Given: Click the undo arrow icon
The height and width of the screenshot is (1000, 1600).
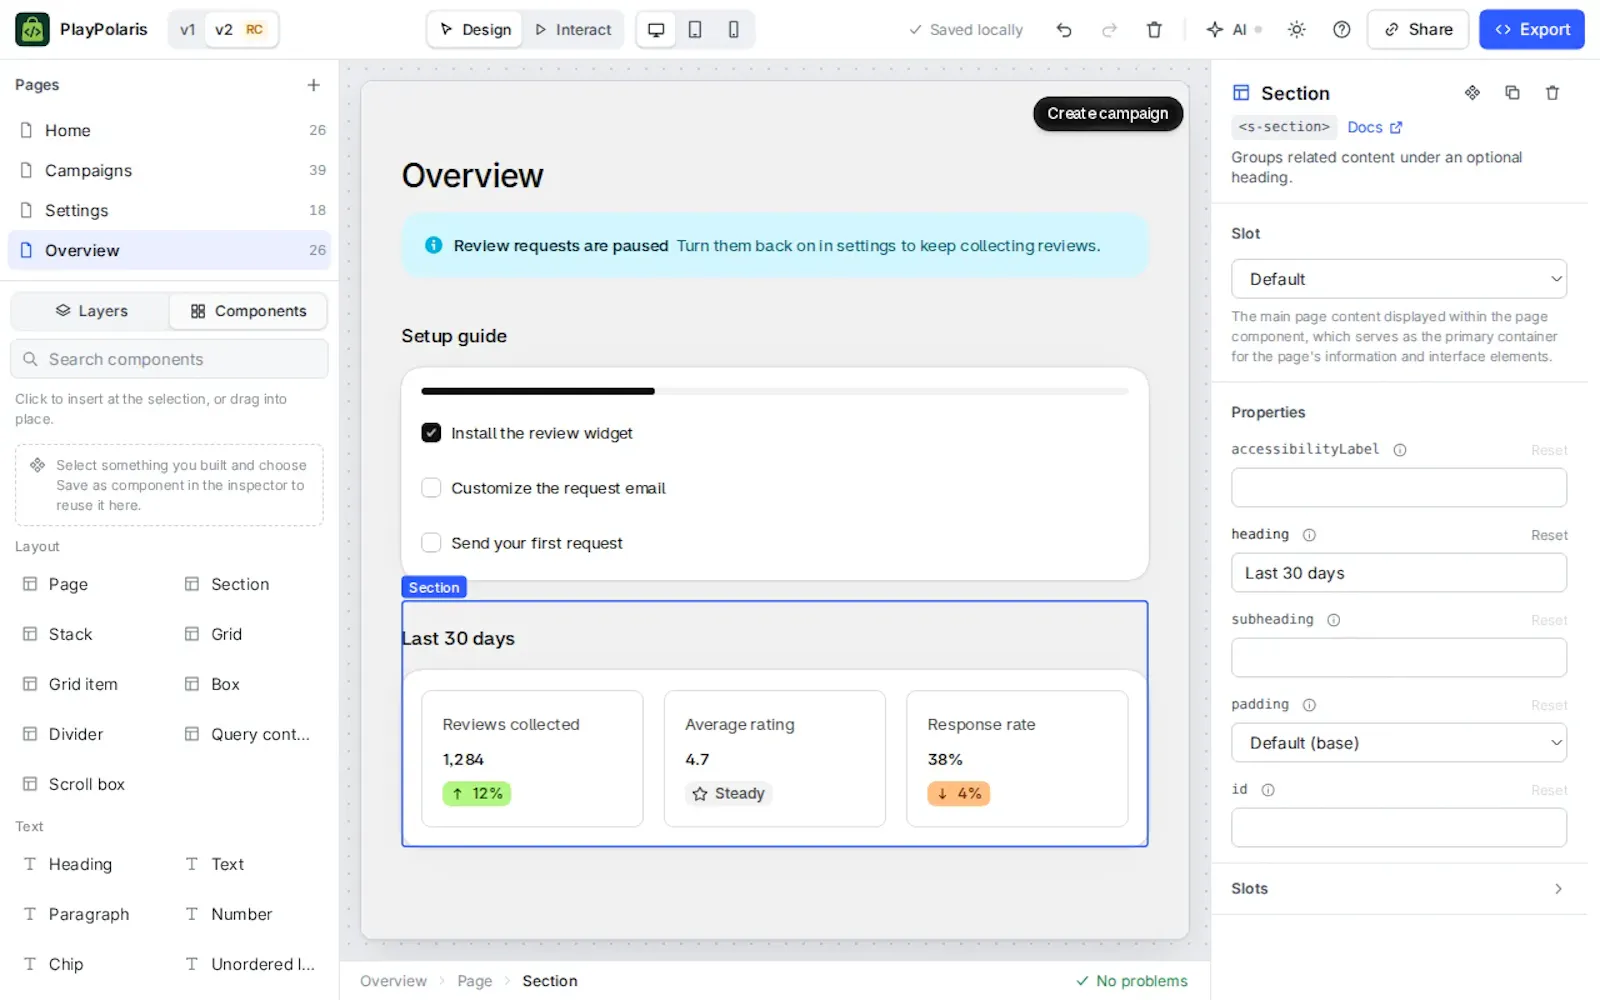Looking at the screenshot, I should [x=1064, y=30].
